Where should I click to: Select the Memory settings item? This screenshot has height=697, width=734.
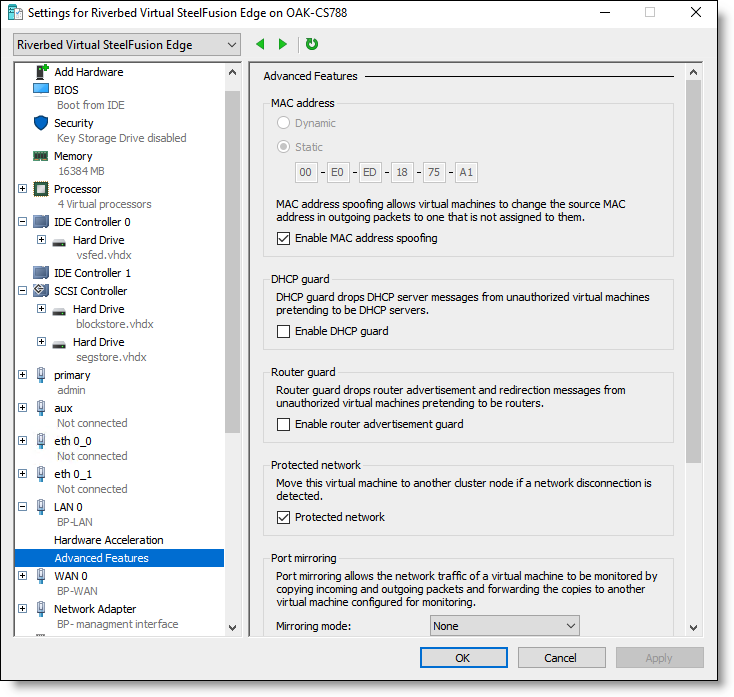tap(73, 156)
